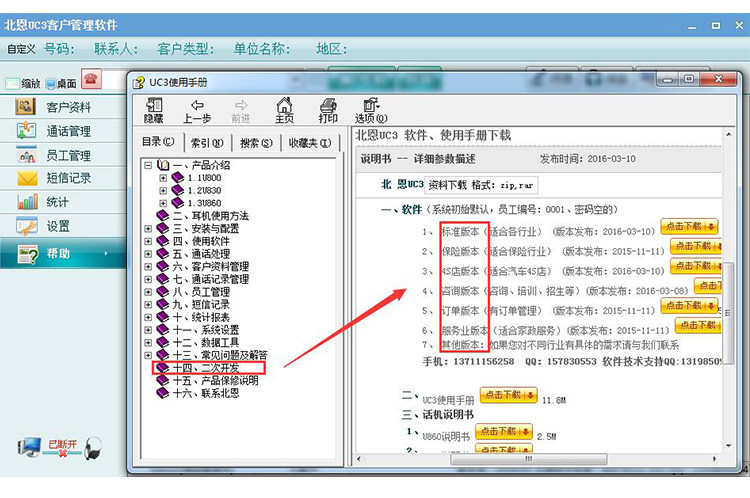Expand 十三、常见问题及解答 node
Screen dimensions: 750x498
click(148, 355)
